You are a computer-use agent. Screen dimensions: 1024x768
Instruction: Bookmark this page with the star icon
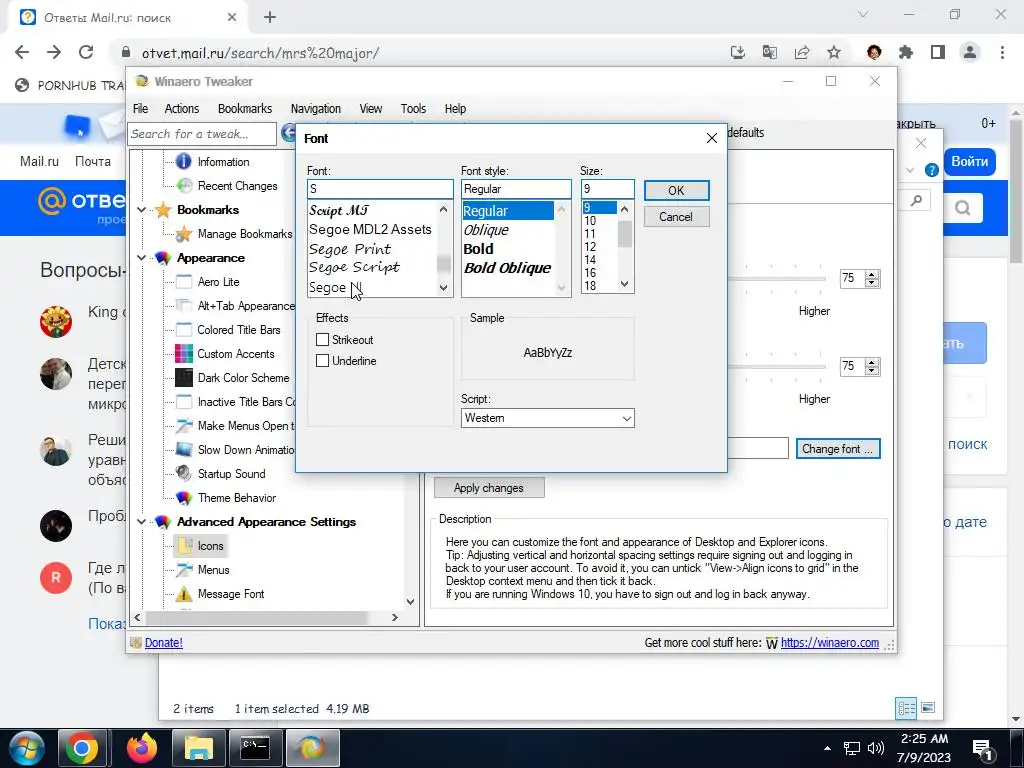(x=834, y=52)
